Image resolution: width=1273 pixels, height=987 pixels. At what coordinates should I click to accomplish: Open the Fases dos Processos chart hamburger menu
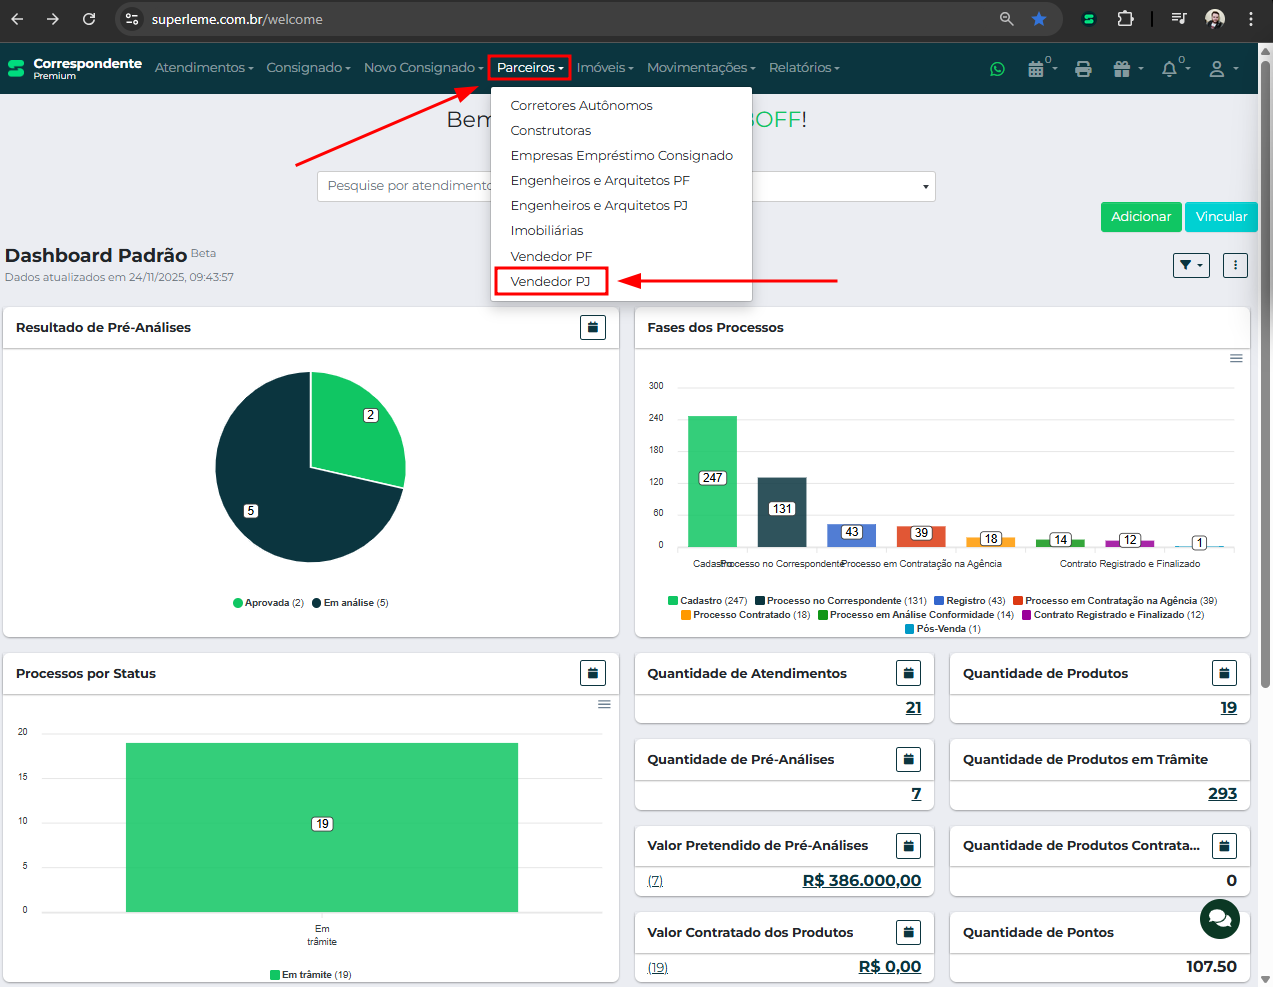(1236, 358)
